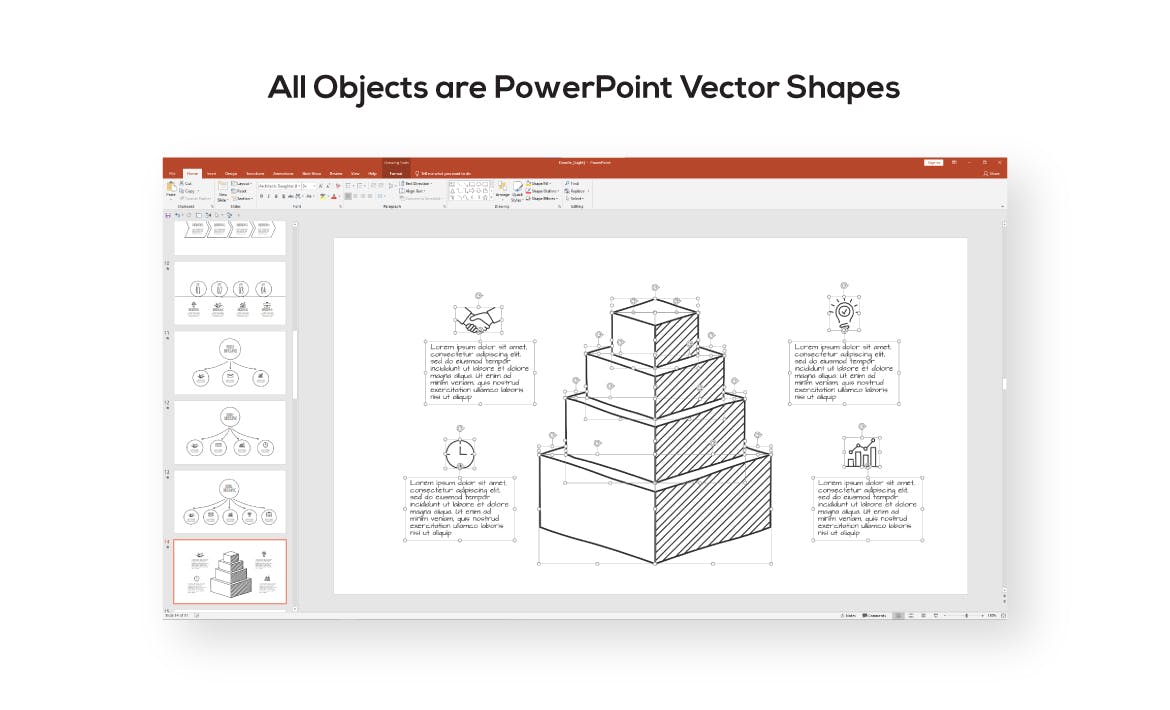Switch to the Insert ribbon tab
The width and height of the screenshot is (1170, 710).
tap(212, 172)
